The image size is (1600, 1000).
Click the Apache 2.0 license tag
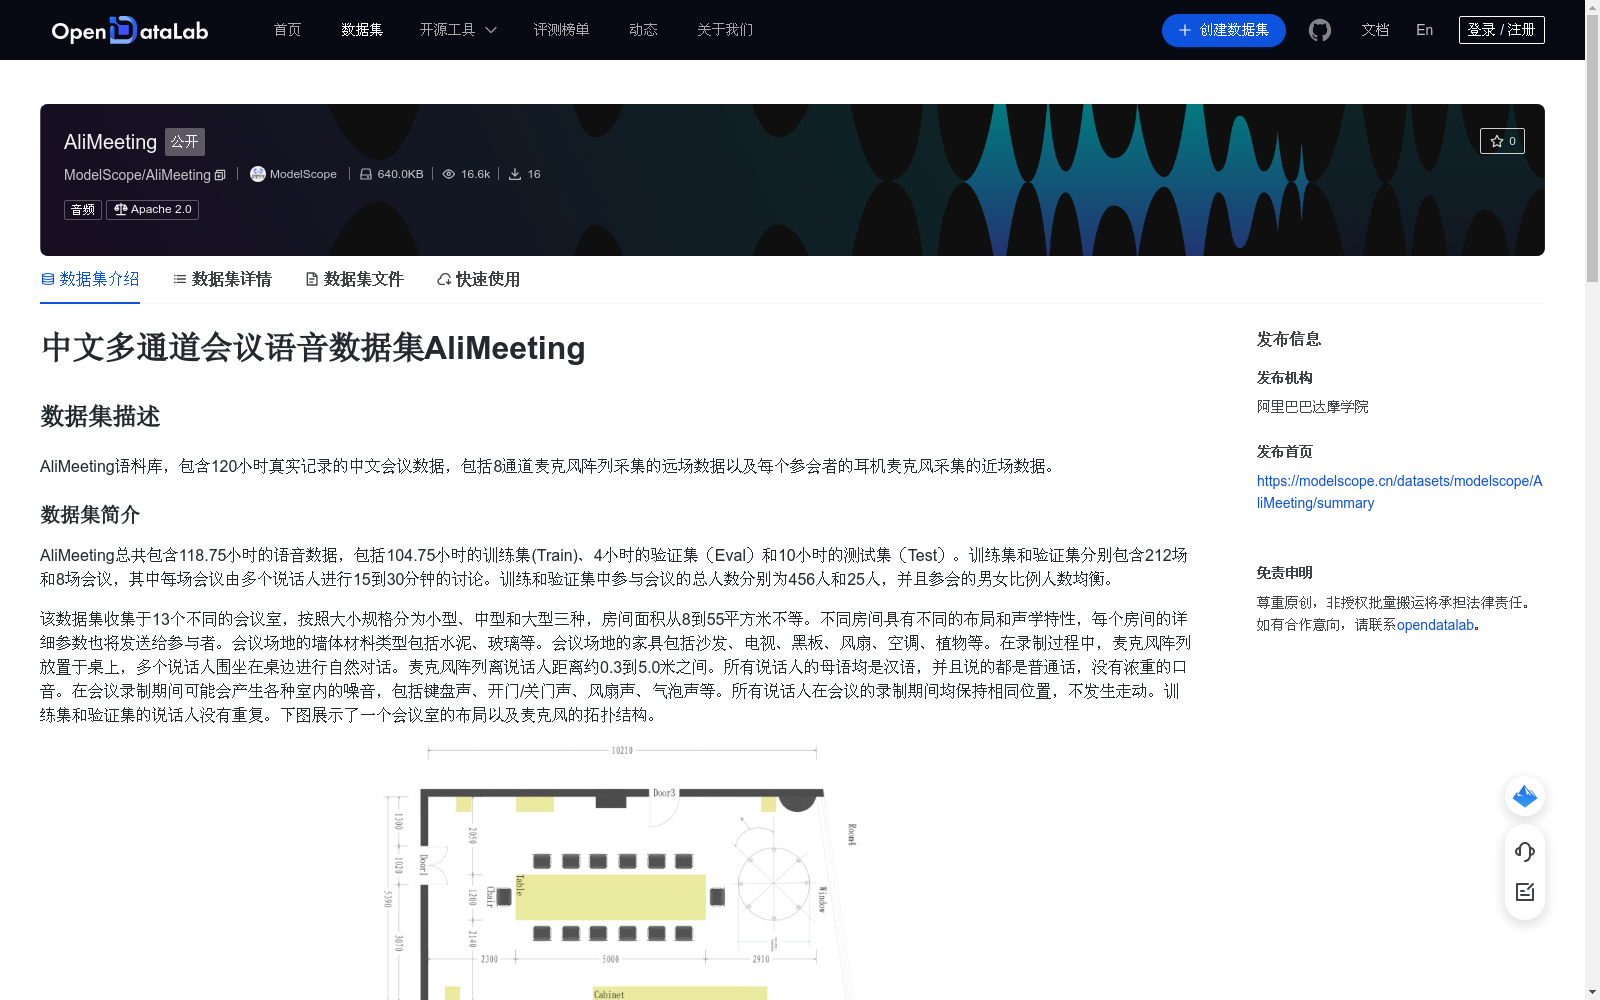point(151,209)
